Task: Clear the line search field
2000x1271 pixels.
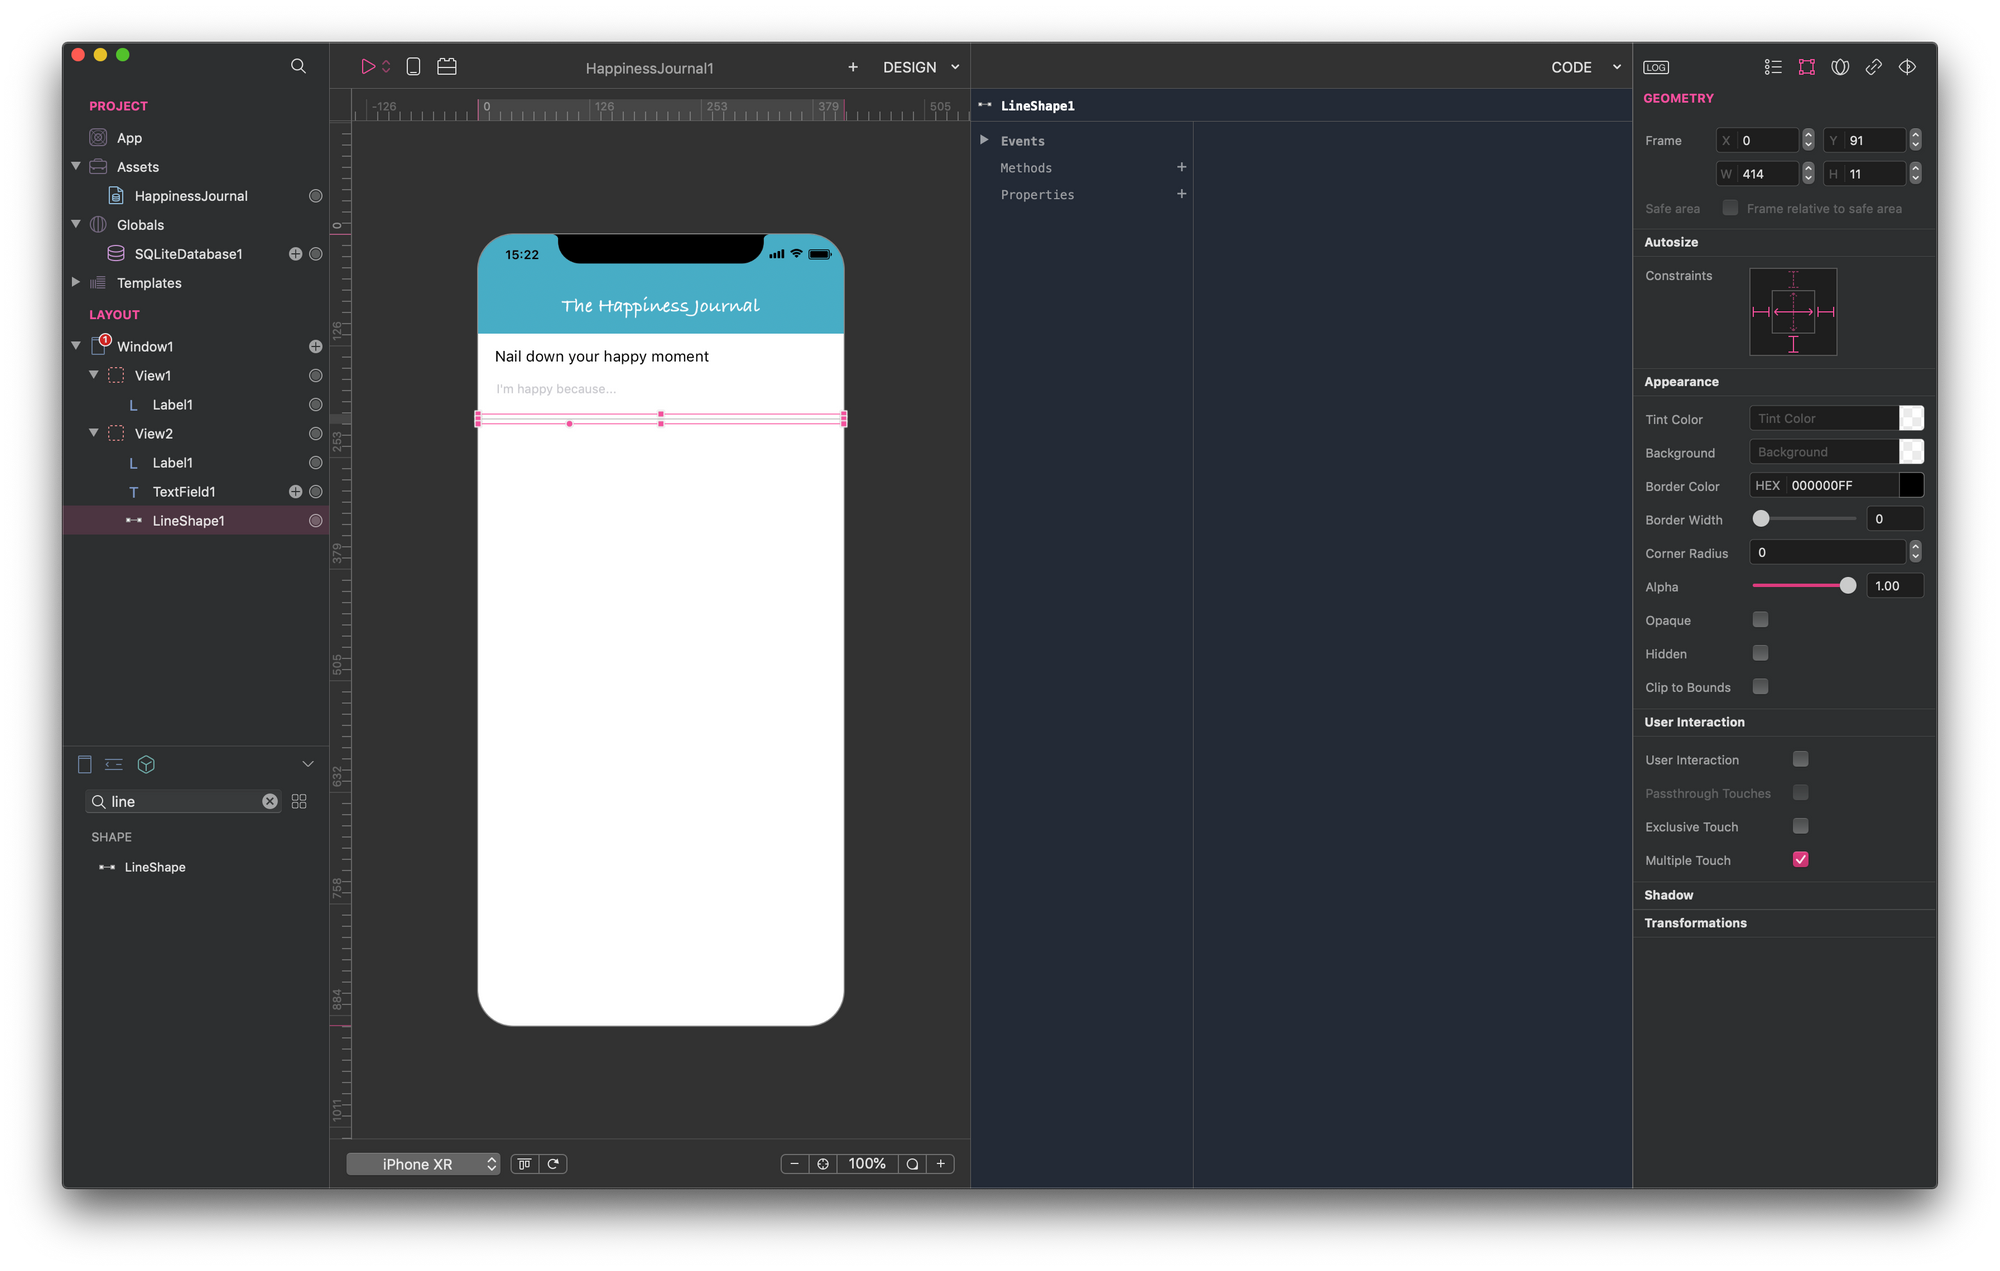Action: tap(270, 802)
